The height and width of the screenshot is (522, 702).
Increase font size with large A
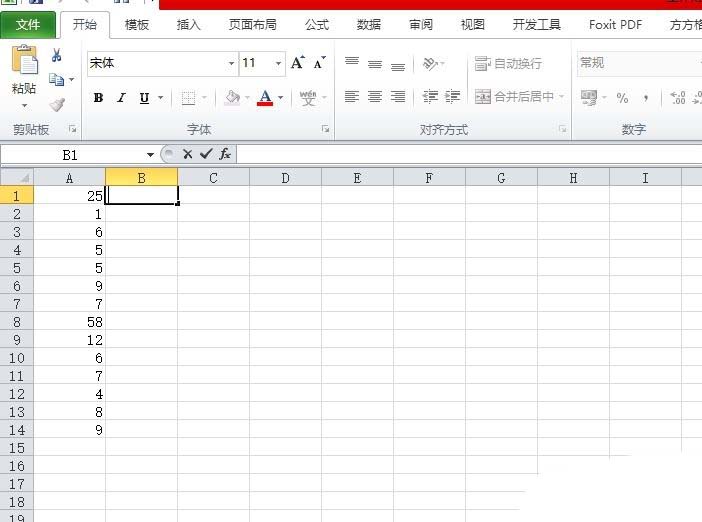point(298,63)
